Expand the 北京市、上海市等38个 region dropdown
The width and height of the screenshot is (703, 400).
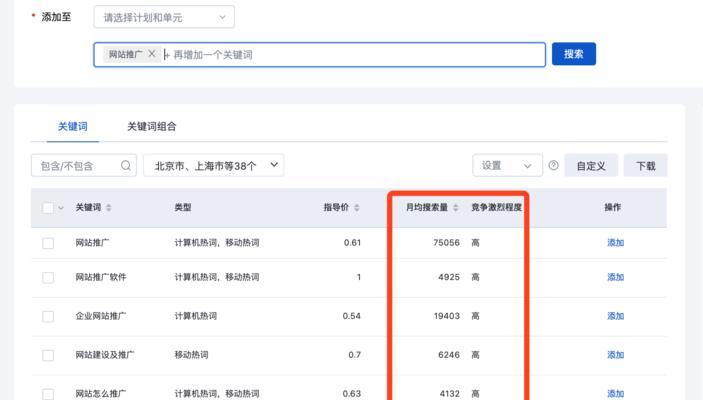click(x=213, y=165)
